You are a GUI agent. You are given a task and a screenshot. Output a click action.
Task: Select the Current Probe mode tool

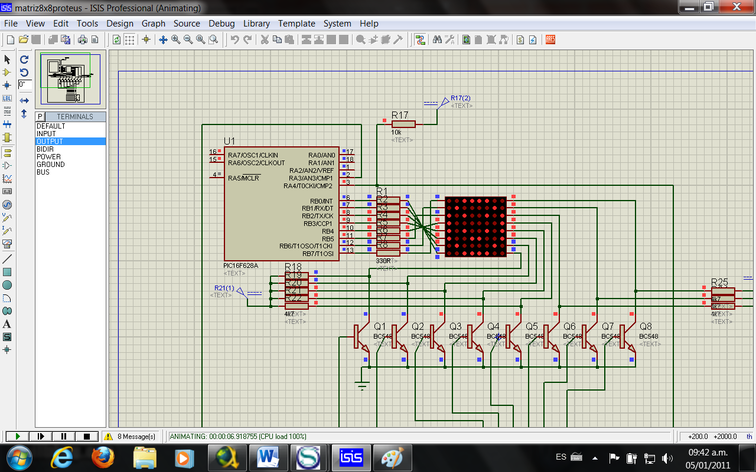[x=7, y=230]
